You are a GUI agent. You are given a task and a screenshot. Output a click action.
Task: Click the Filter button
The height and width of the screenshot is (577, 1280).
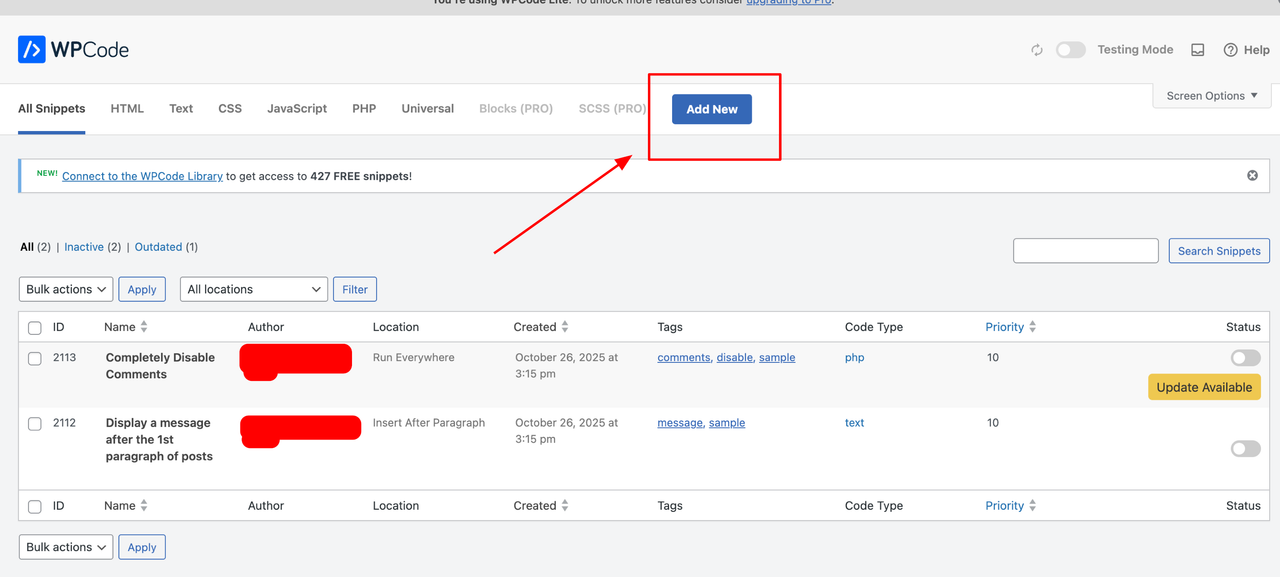pos(355,289)
